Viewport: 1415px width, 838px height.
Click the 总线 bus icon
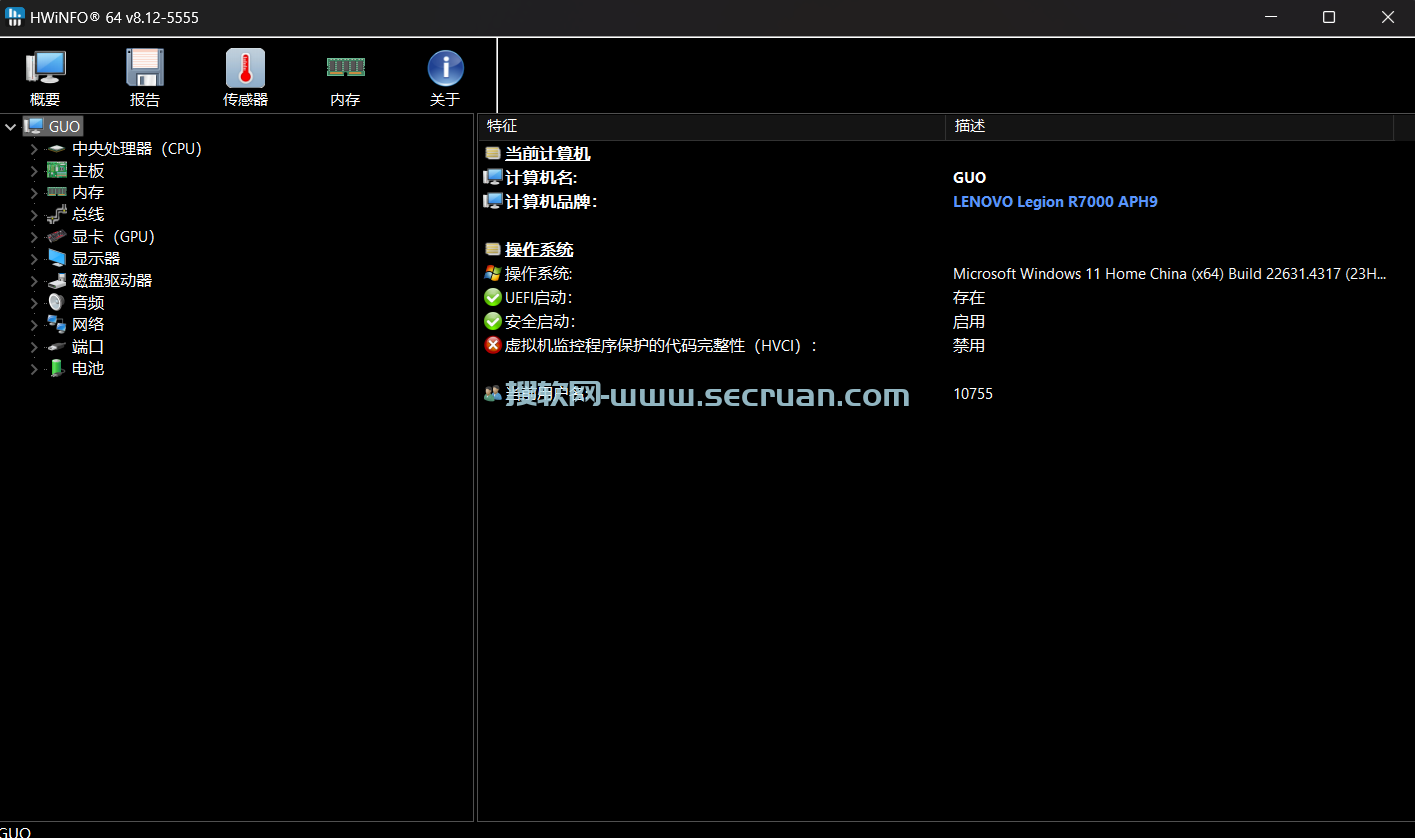pos(56,215)
